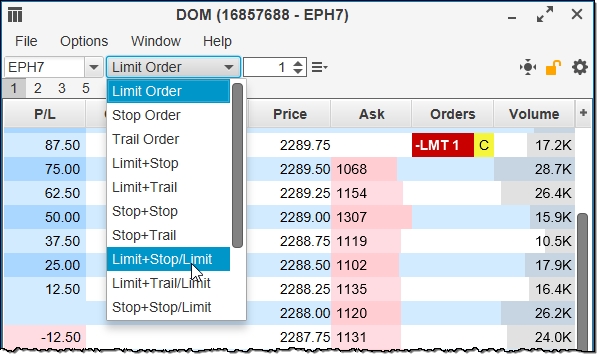This screenshot has width=600, height=360.
Task: Select quantity preset tab 5
Action: point(86,88)
